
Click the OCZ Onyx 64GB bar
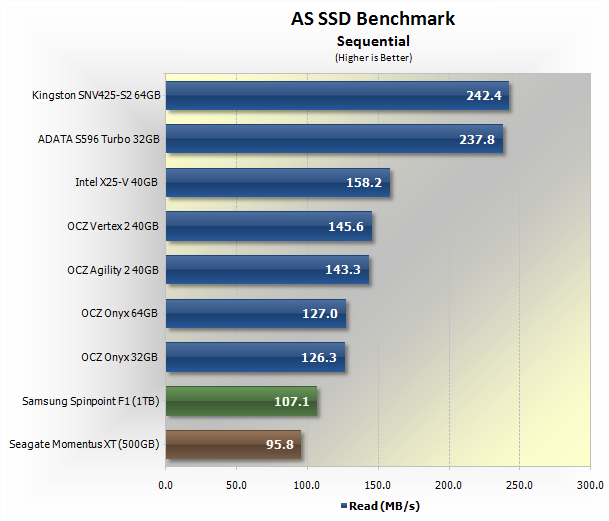pos(256,314)
